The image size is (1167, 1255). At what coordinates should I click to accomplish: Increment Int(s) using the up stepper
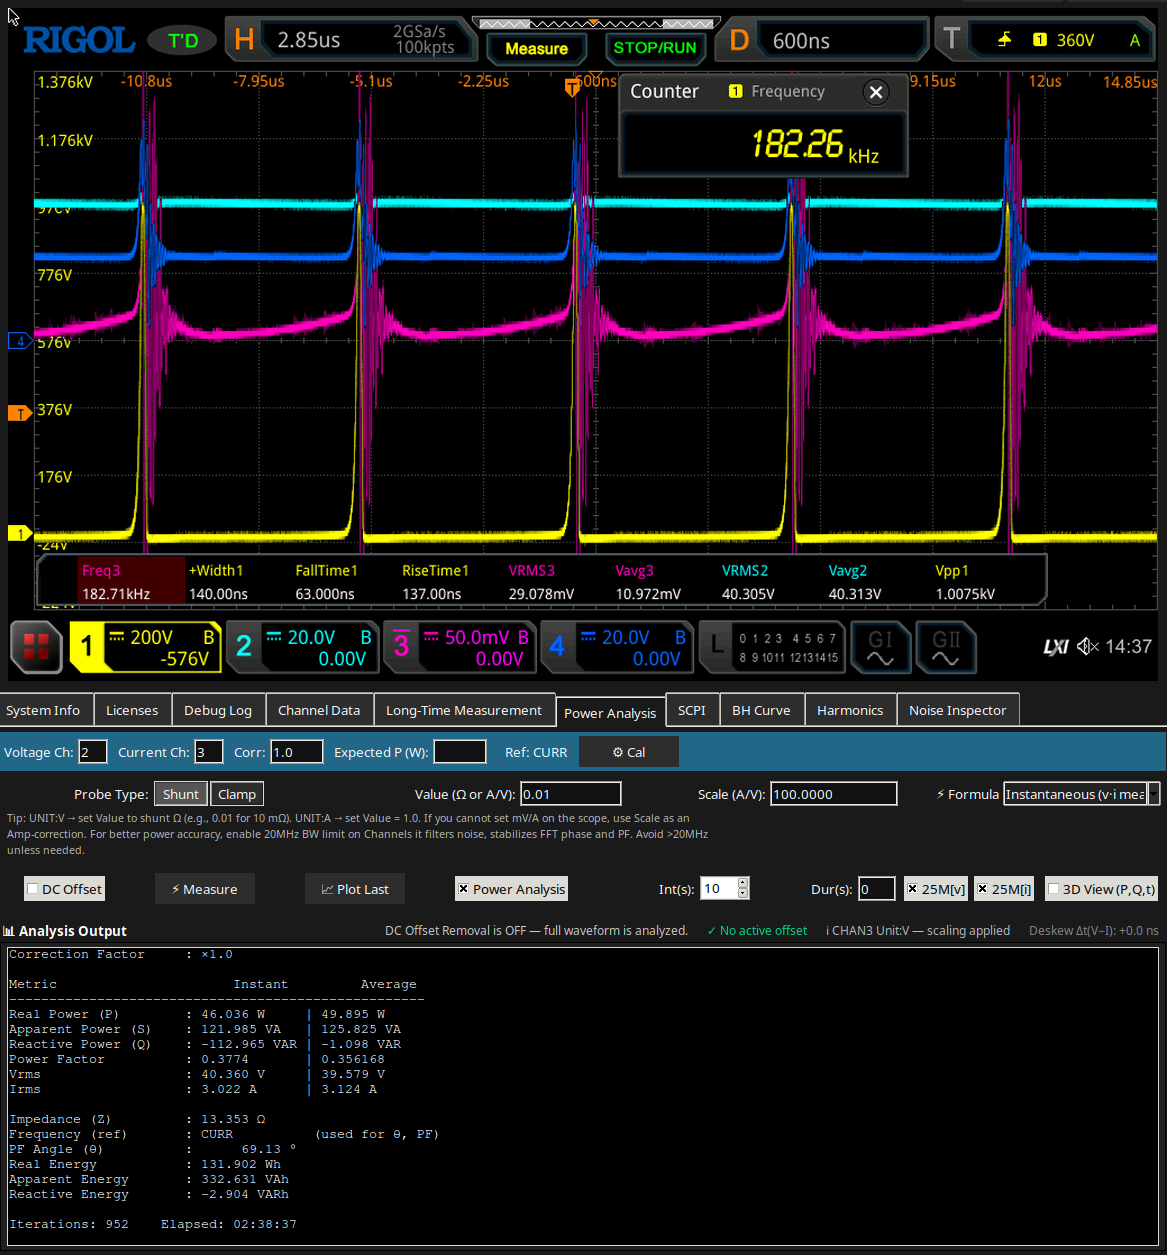pyautogui.click(x=741, y=883)
